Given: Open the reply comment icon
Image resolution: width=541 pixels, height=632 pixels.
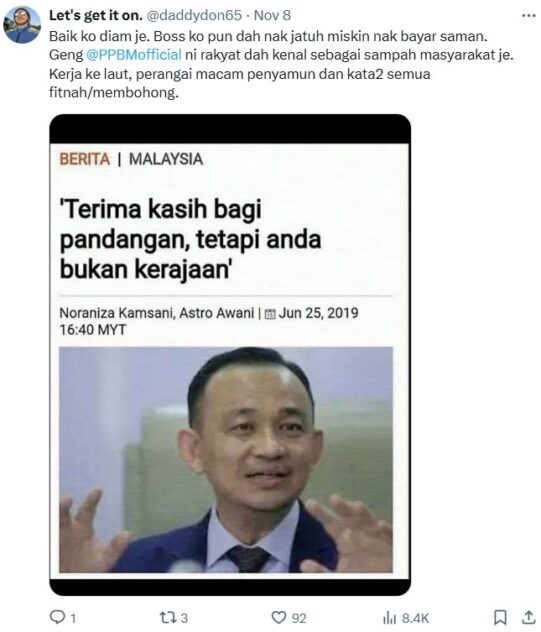Looking at the screenshot, I should pos(57,617).
